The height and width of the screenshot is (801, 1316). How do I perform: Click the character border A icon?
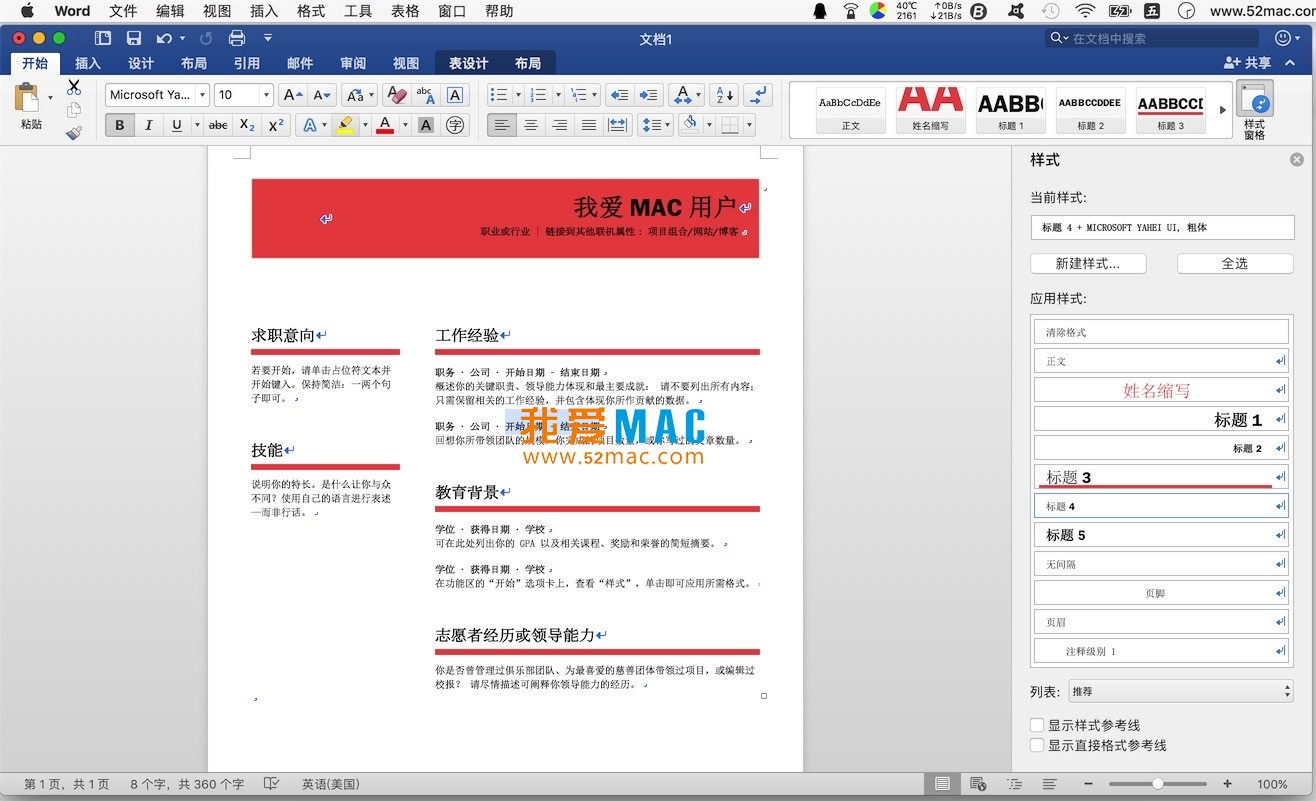(x=455, y=95)
